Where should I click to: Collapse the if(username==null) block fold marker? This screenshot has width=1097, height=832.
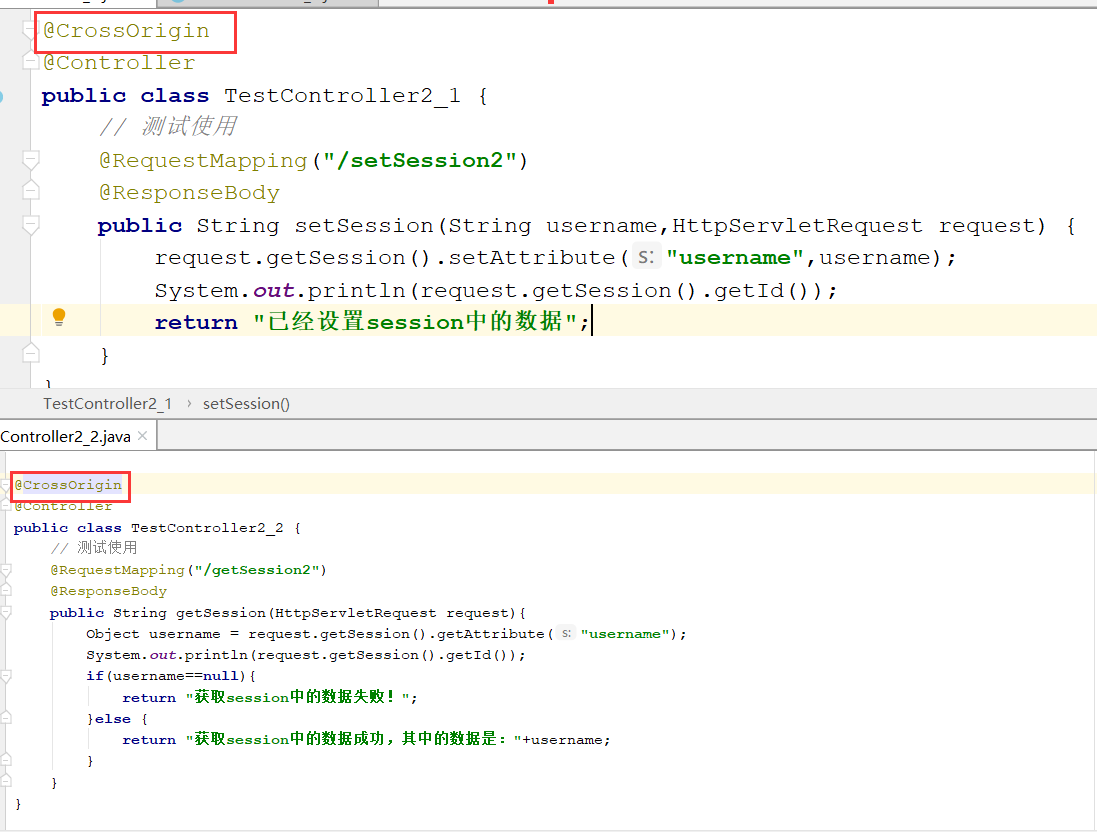click(x=6, y=676)
